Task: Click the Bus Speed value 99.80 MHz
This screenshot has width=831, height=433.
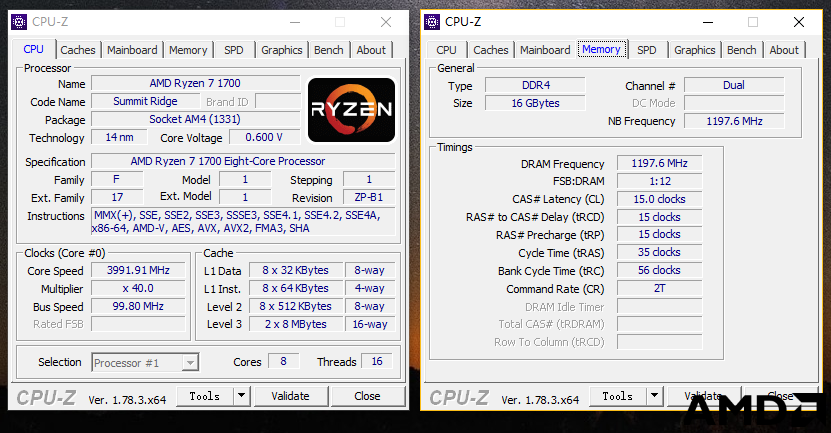Action: click(138, 306)
